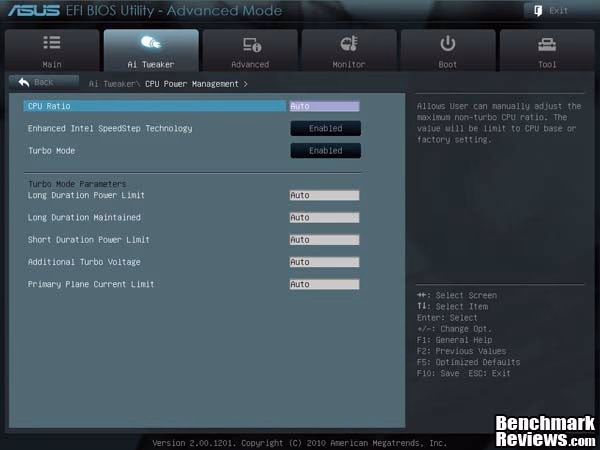Open the Main tab
600x450 pixels.
(52, 50)
